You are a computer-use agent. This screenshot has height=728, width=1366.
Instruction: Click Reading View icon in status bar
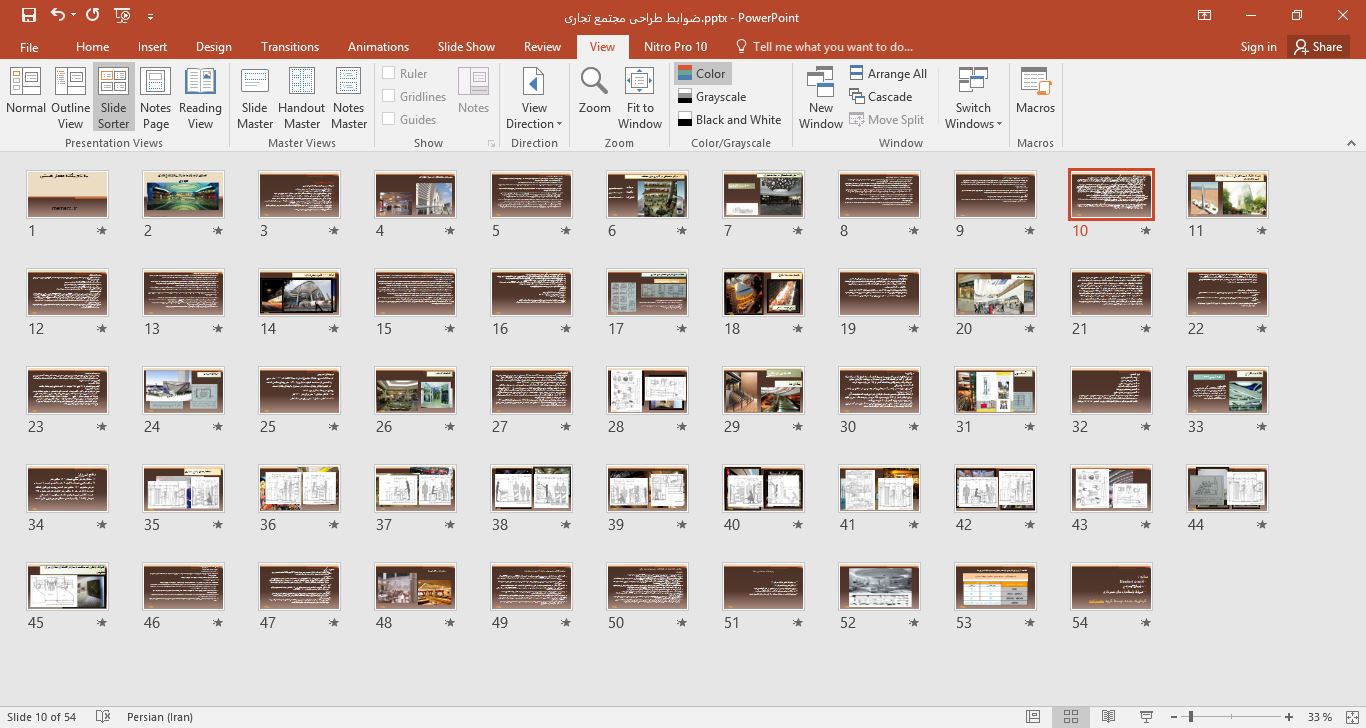(x=1108, y=716)
